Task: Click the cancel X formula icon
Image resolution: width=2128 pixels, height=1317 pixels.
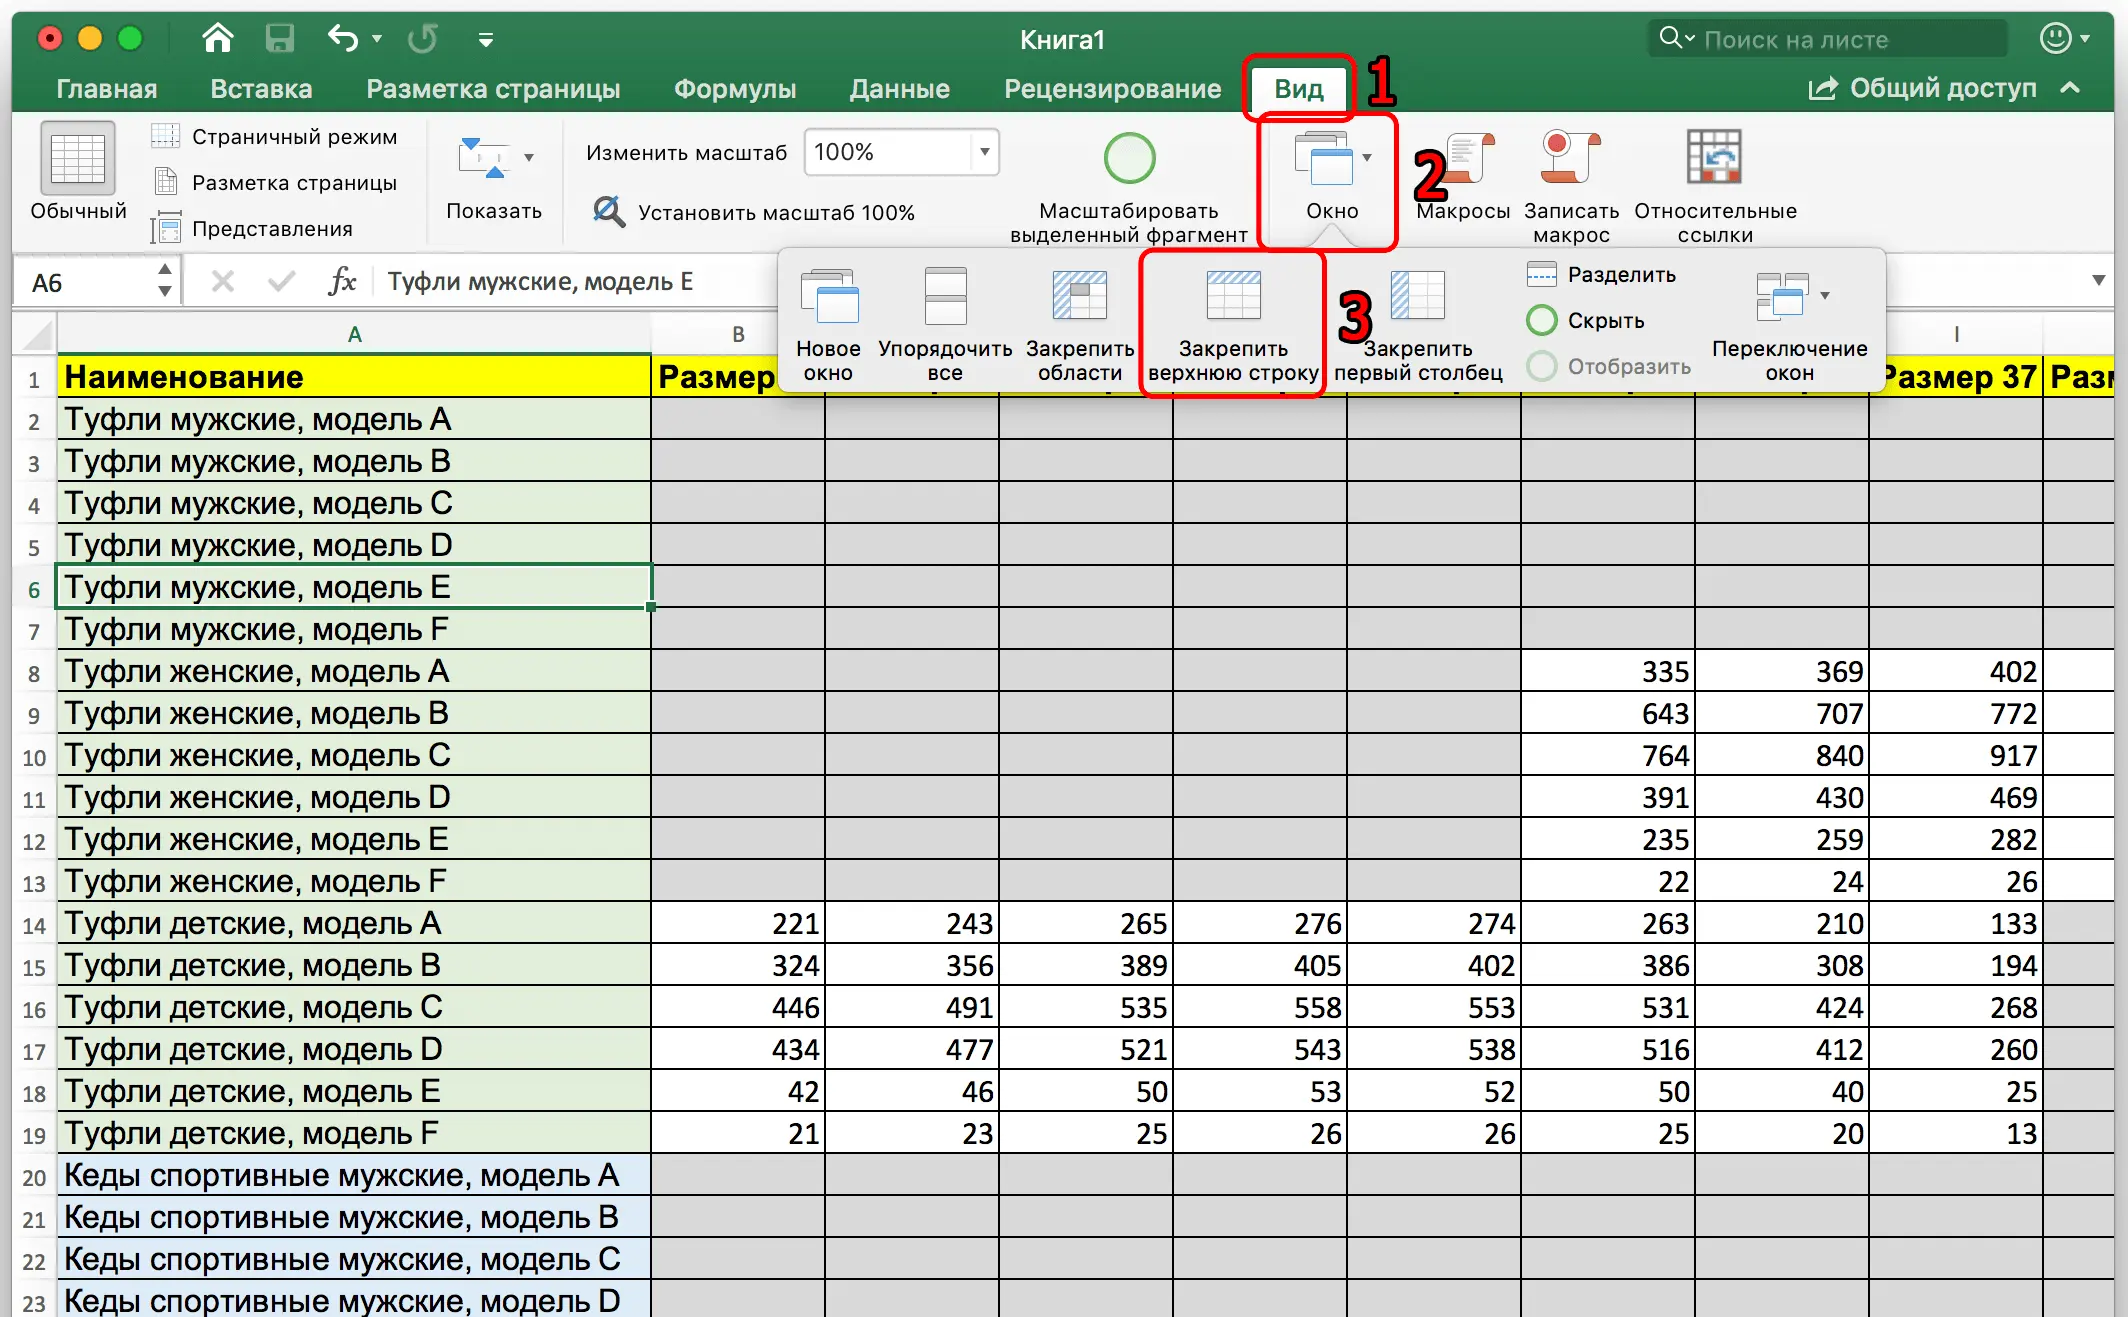Action: click(x=223, y=282)
